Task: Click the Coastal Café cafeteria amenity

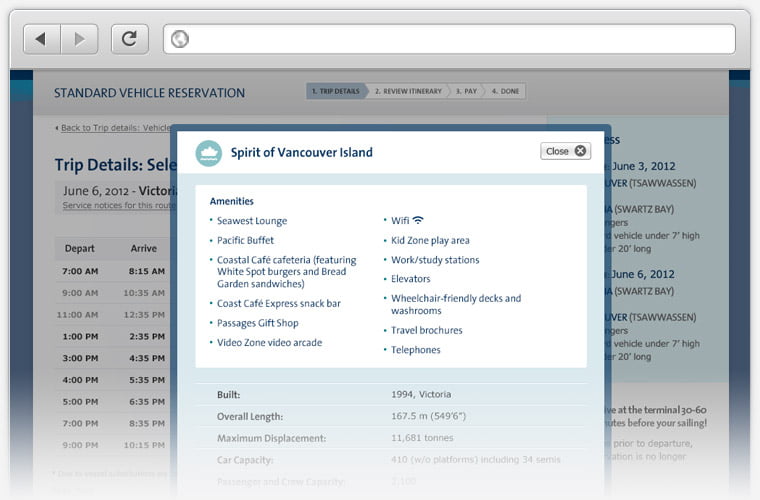Action: point(286,272)
